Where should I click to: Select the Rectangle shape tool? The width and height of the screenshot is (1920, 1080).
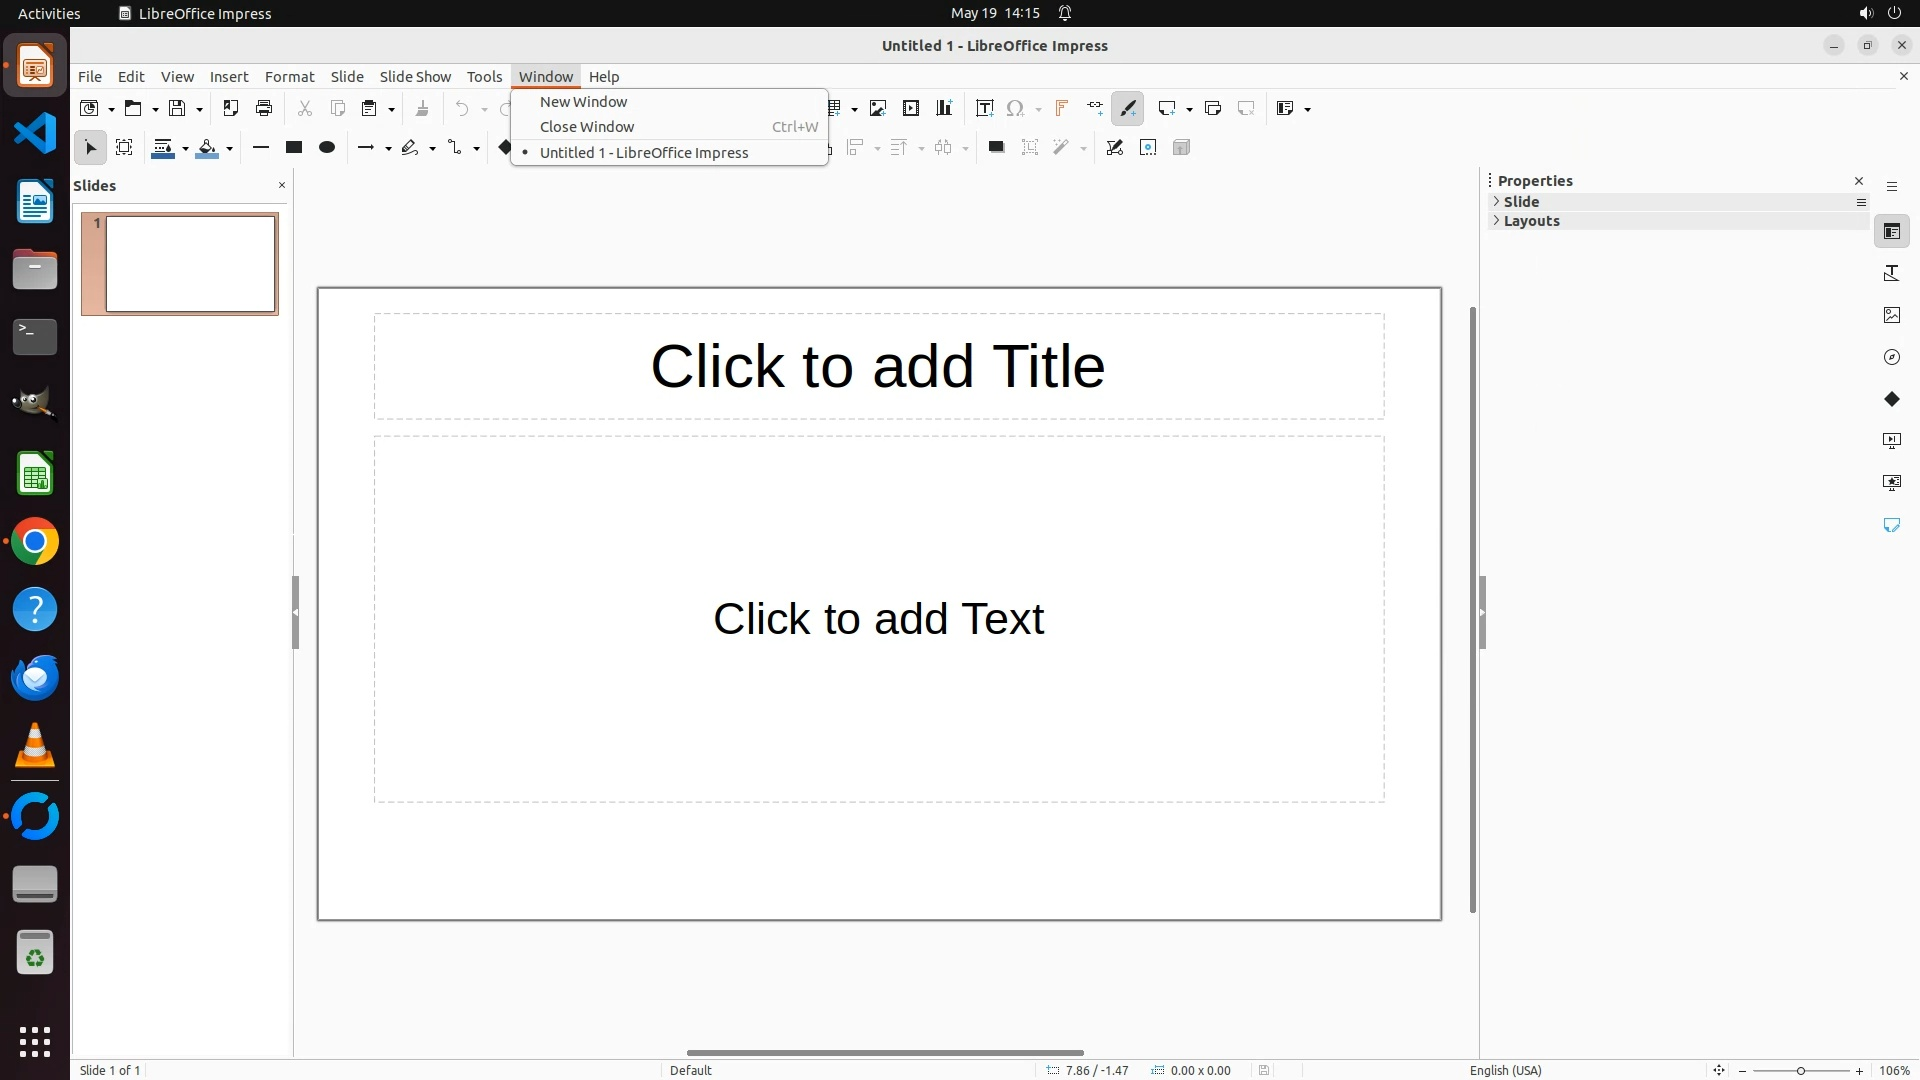tap(294, 148)
